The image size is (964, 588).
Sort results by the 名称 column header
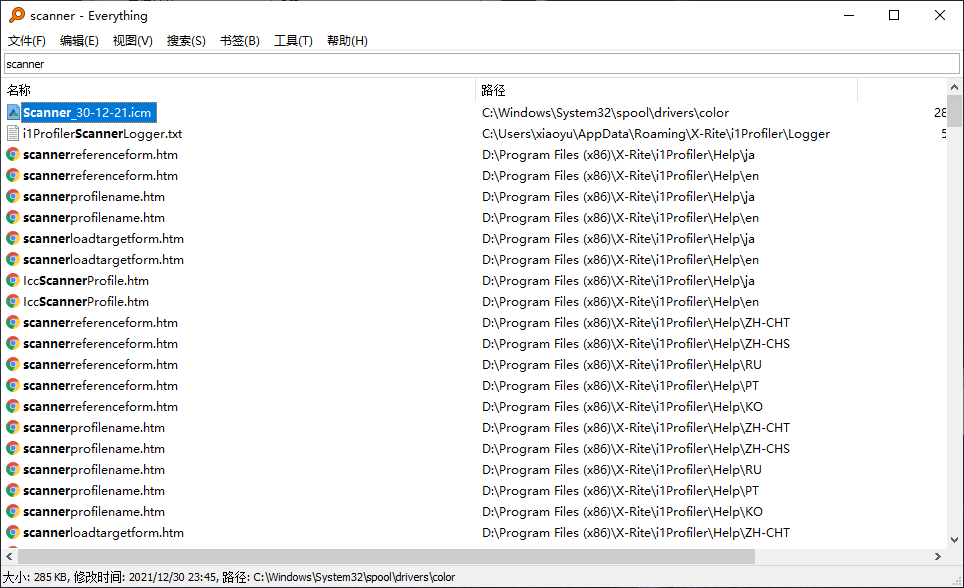point(238,90)
